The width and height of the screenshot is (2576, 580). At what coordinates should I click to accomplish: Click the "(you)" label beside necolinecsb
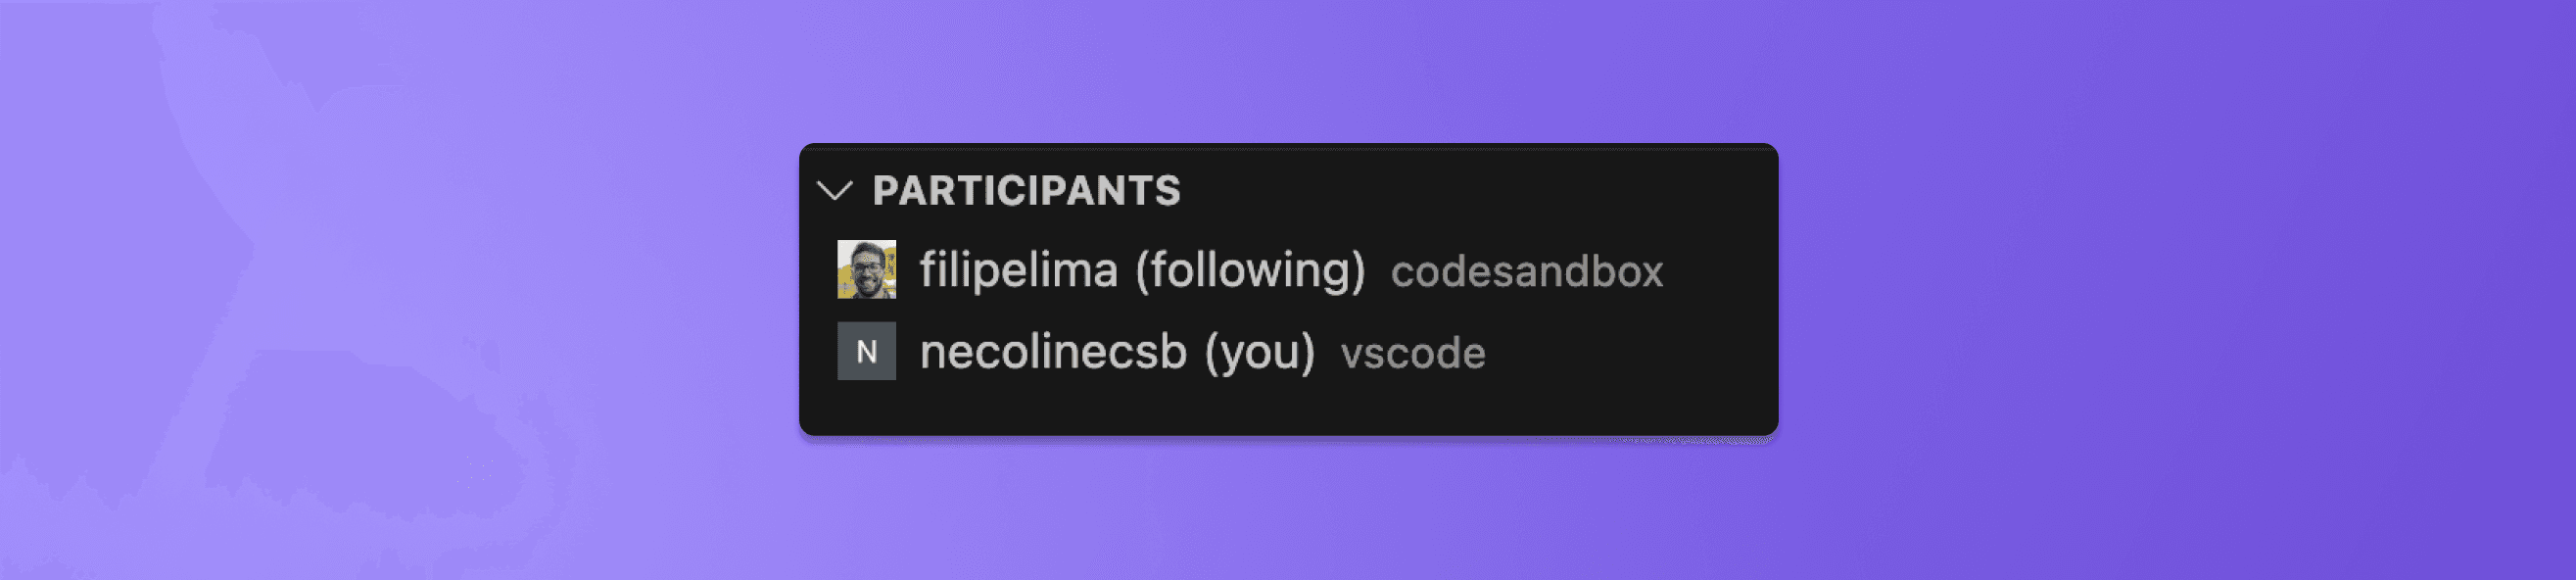coord(1259,352)
